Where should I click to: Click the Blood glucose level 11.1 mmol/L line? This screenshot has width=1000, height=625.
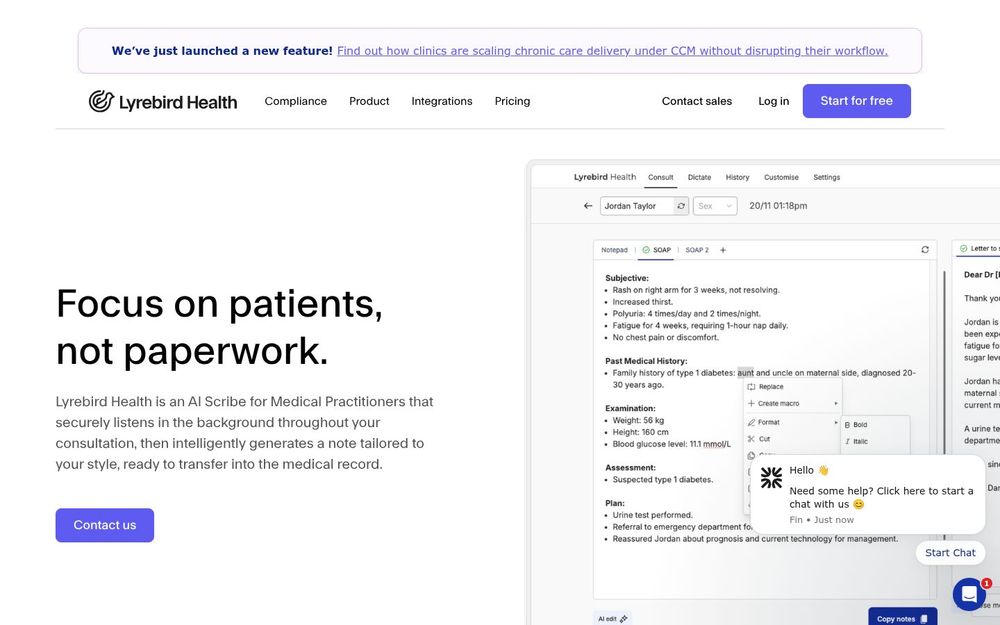tap(671, 444)
